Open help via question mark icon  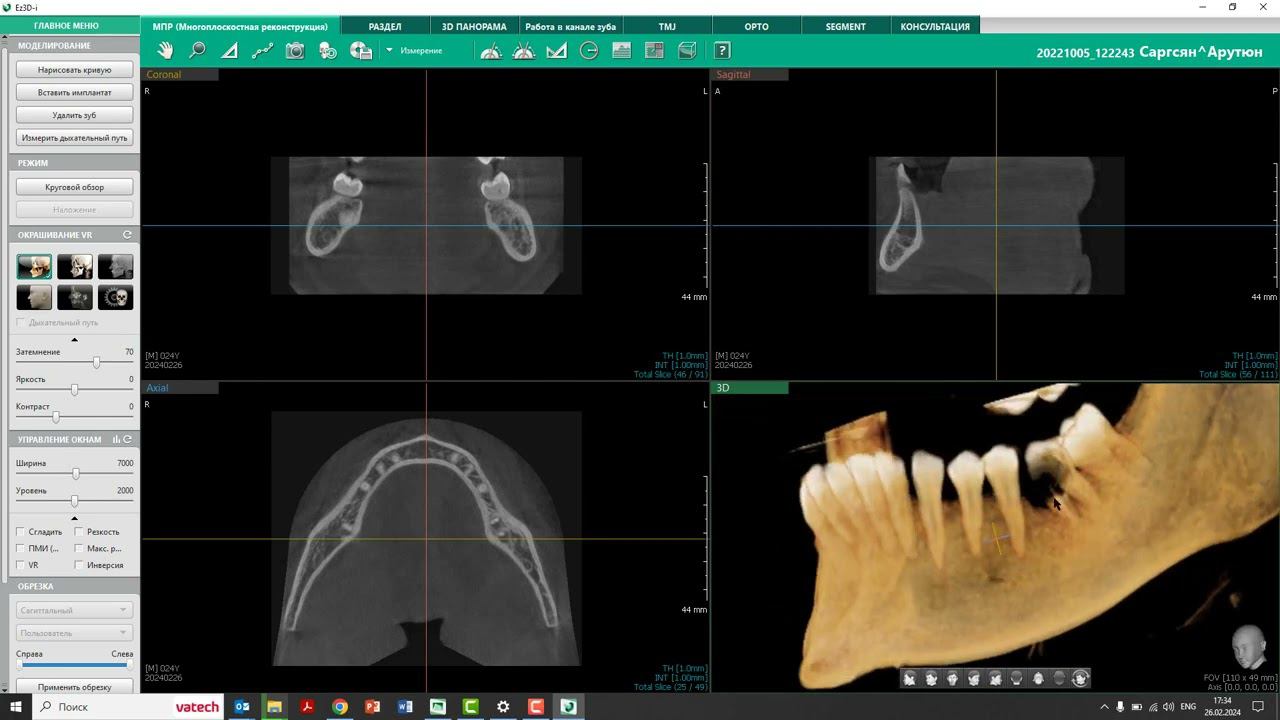[722, 51]
